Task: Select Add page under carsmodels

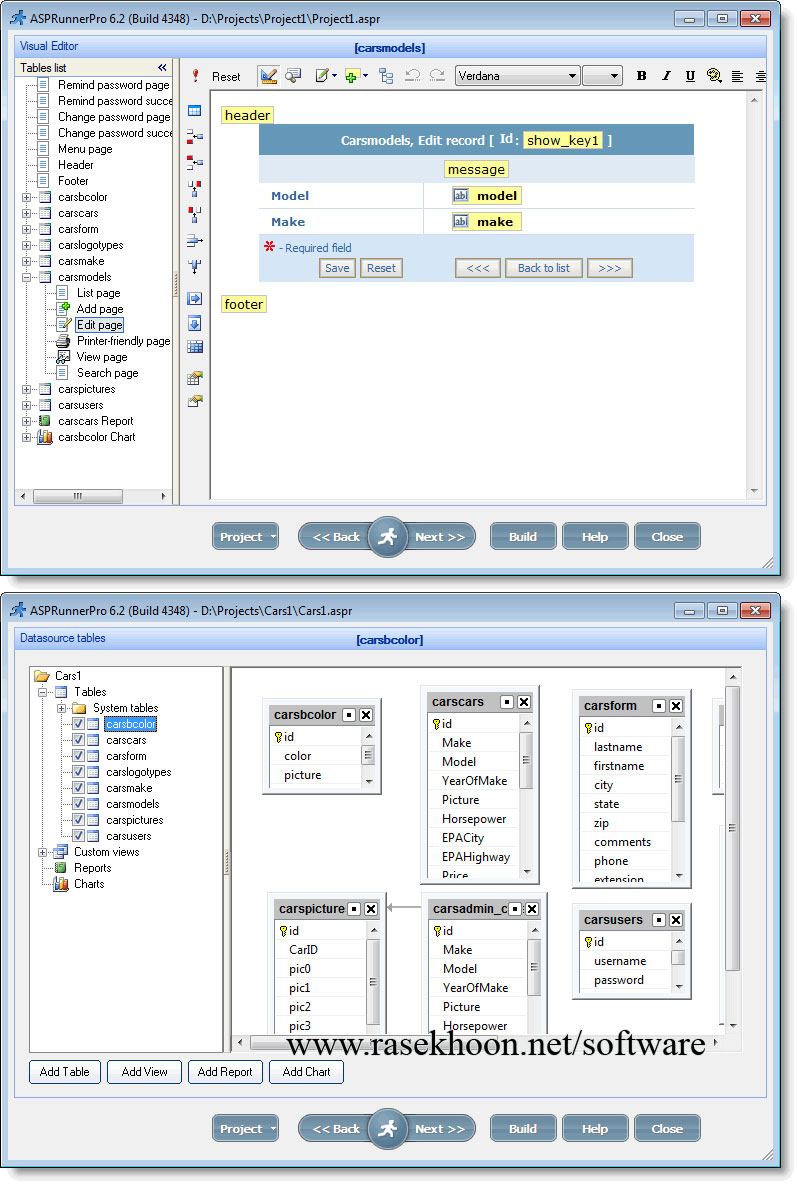Action: click(x=100, y=309)
